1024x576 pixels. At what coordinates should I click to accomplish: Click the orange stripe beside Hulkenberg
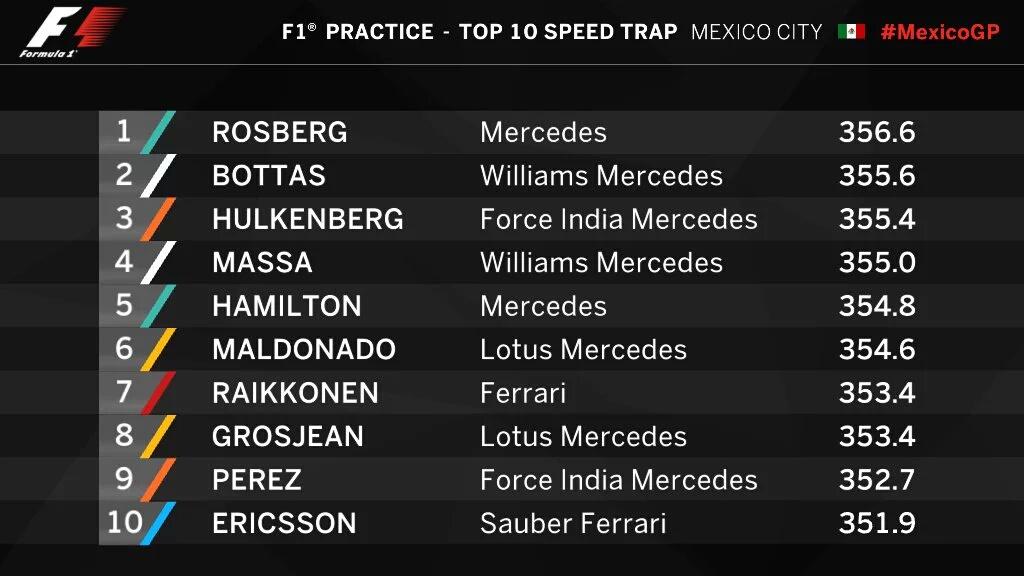[x=158, y=219]
